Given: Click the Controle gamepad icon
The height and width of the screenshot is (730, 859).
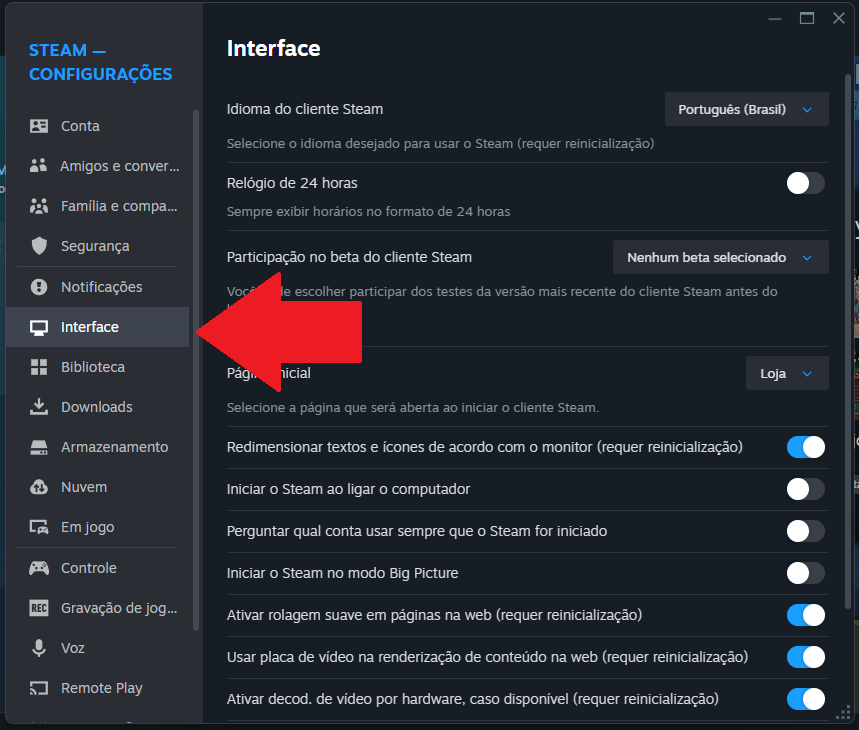Looking at the screenshot, I should 39,568.
